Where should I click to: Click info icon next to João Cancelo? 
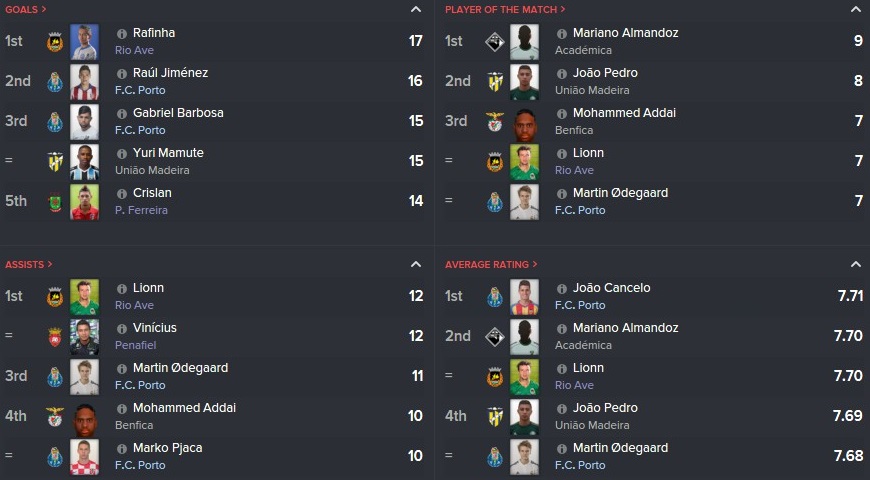[x=562, y=289]
